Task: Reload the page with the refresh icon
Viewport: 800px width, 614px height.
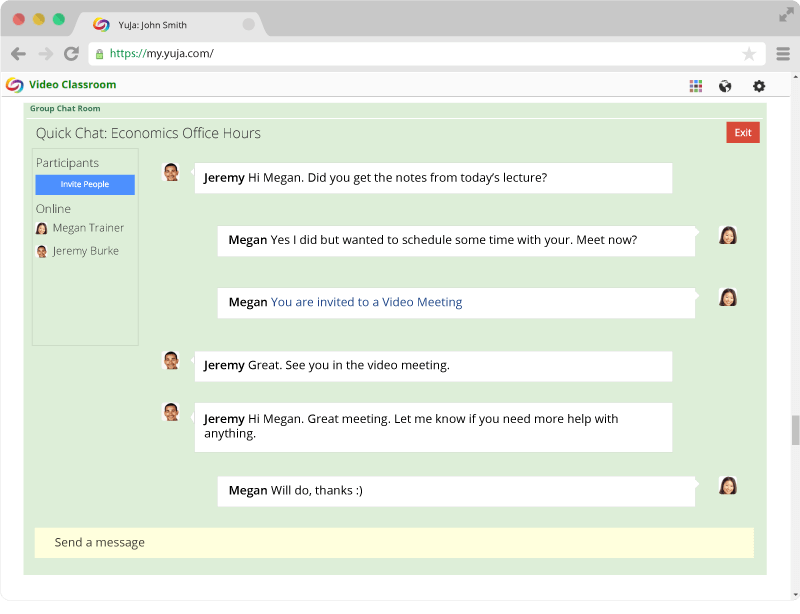Action: tap(71, 54)
